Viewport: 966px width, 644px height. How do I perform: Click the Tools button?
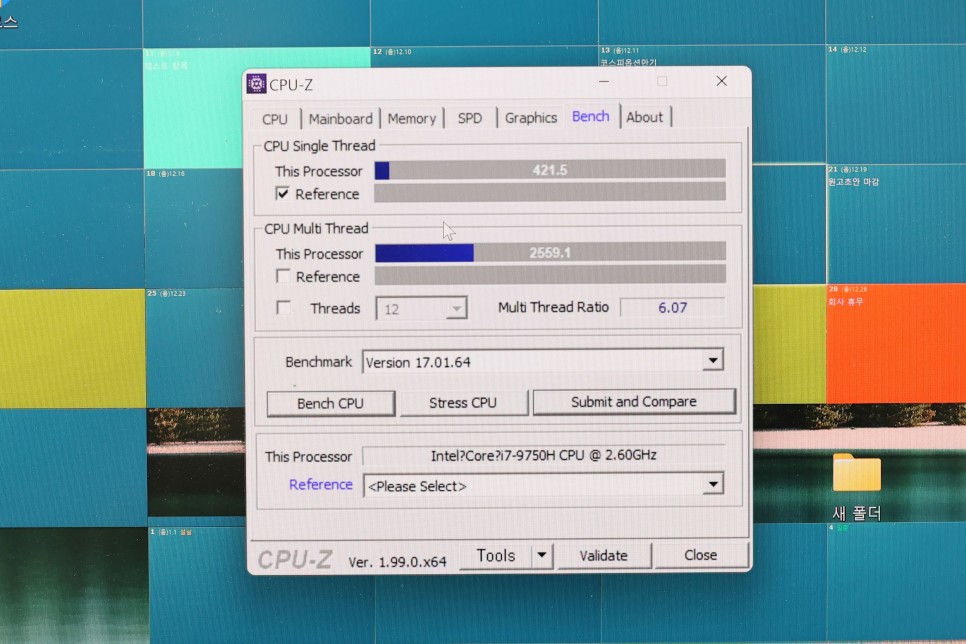(x=496, y=556)
